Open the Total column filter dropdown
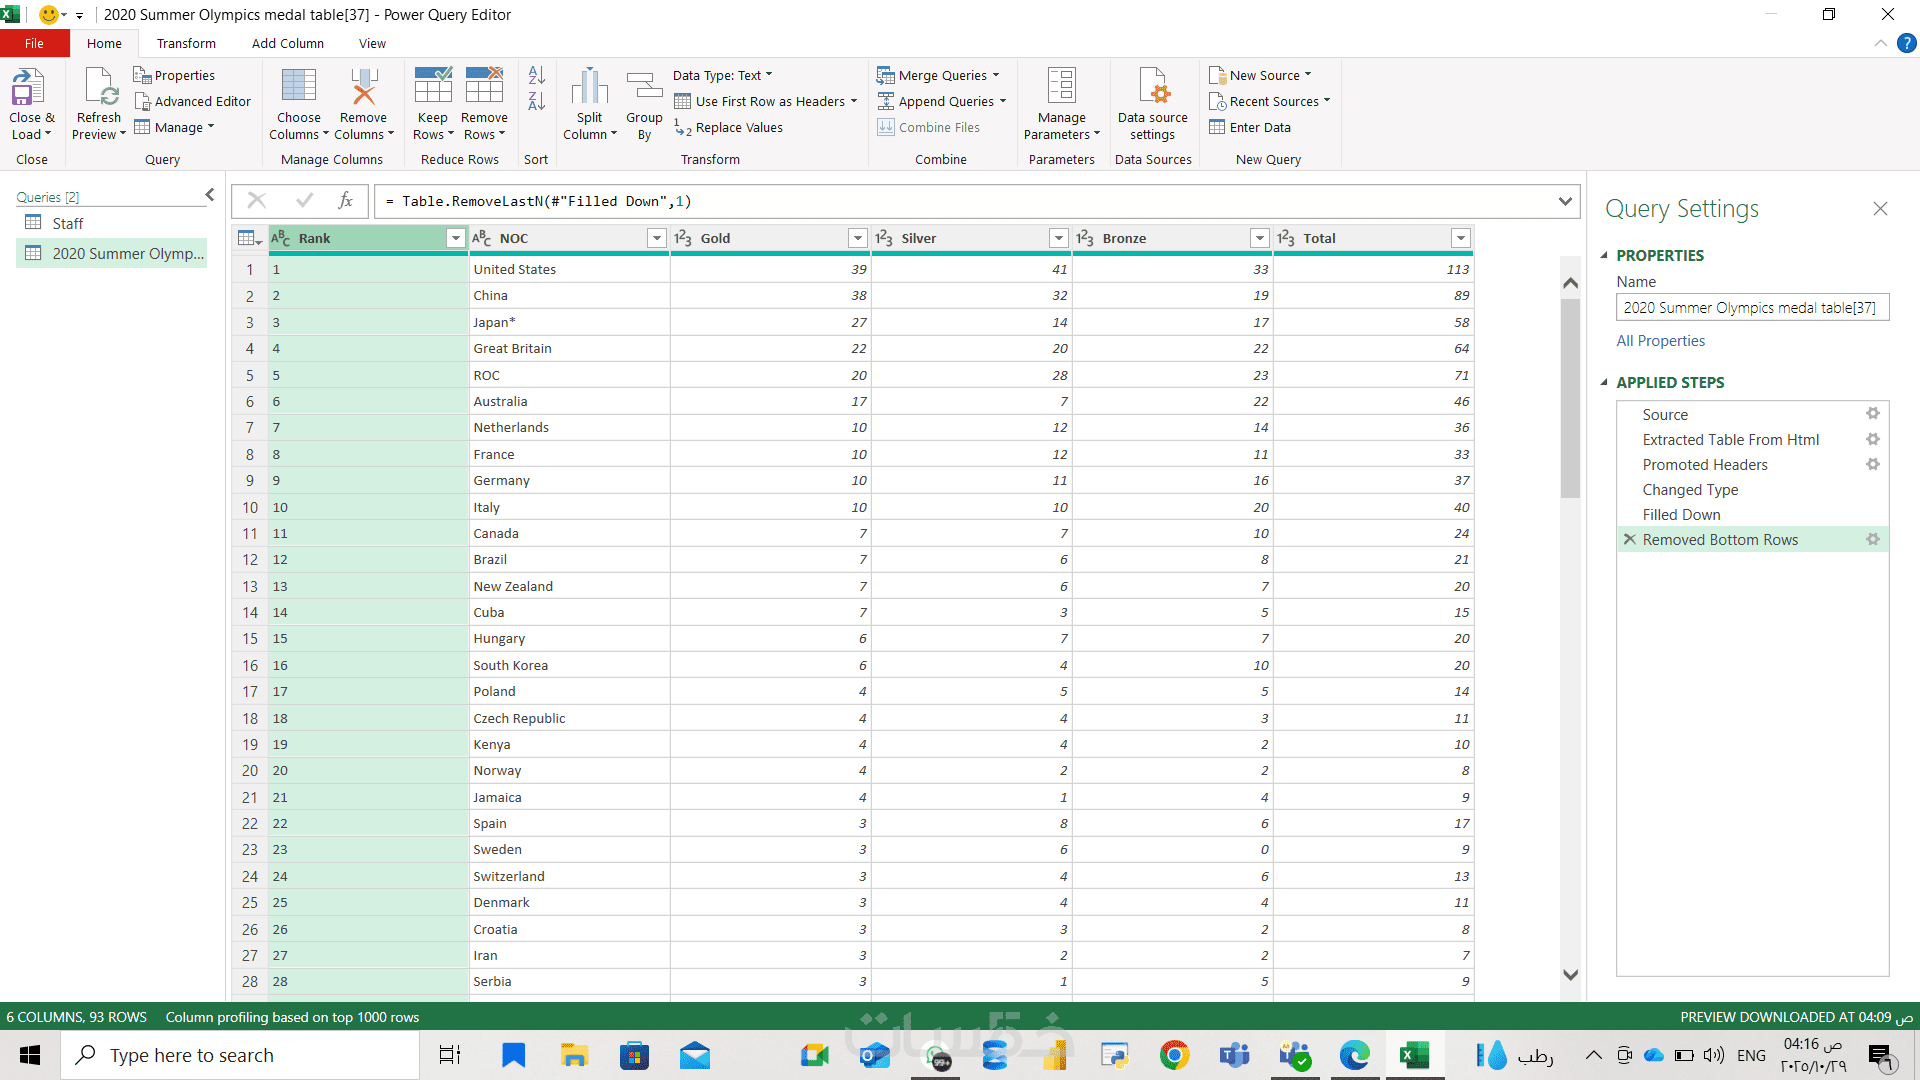Screen dimensions: 1920x1080 [1460, 238]
